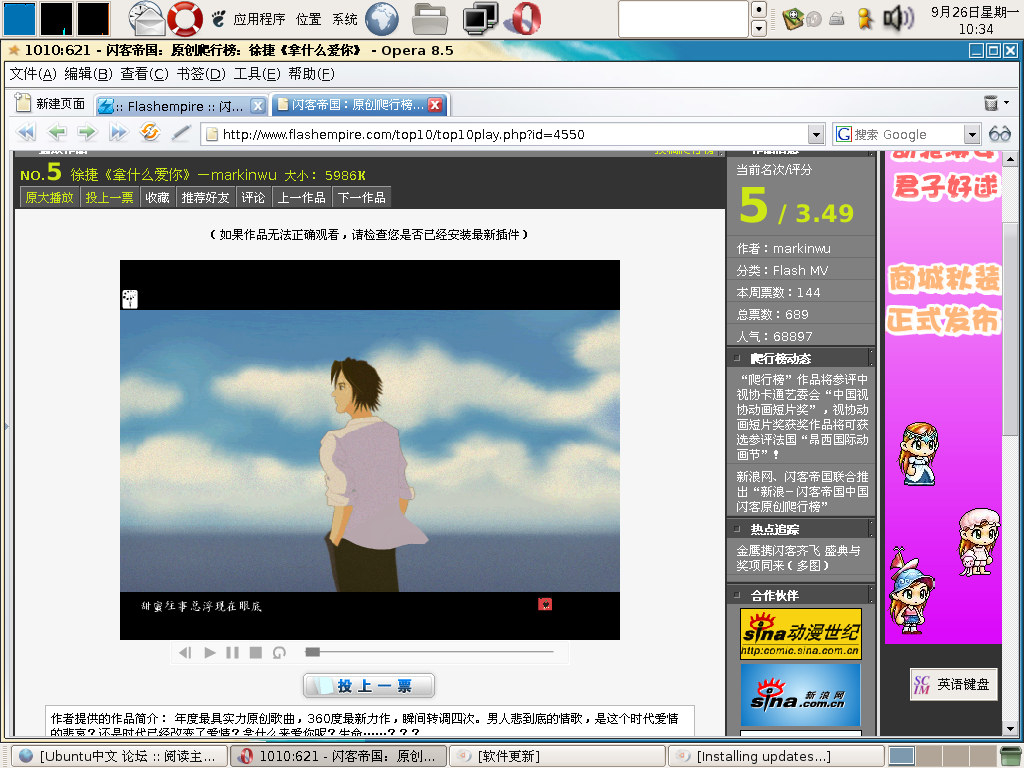Click the glasses icon beside the search box
The height and width of the screenshot is (768, 1024).
click(1000, 134)
